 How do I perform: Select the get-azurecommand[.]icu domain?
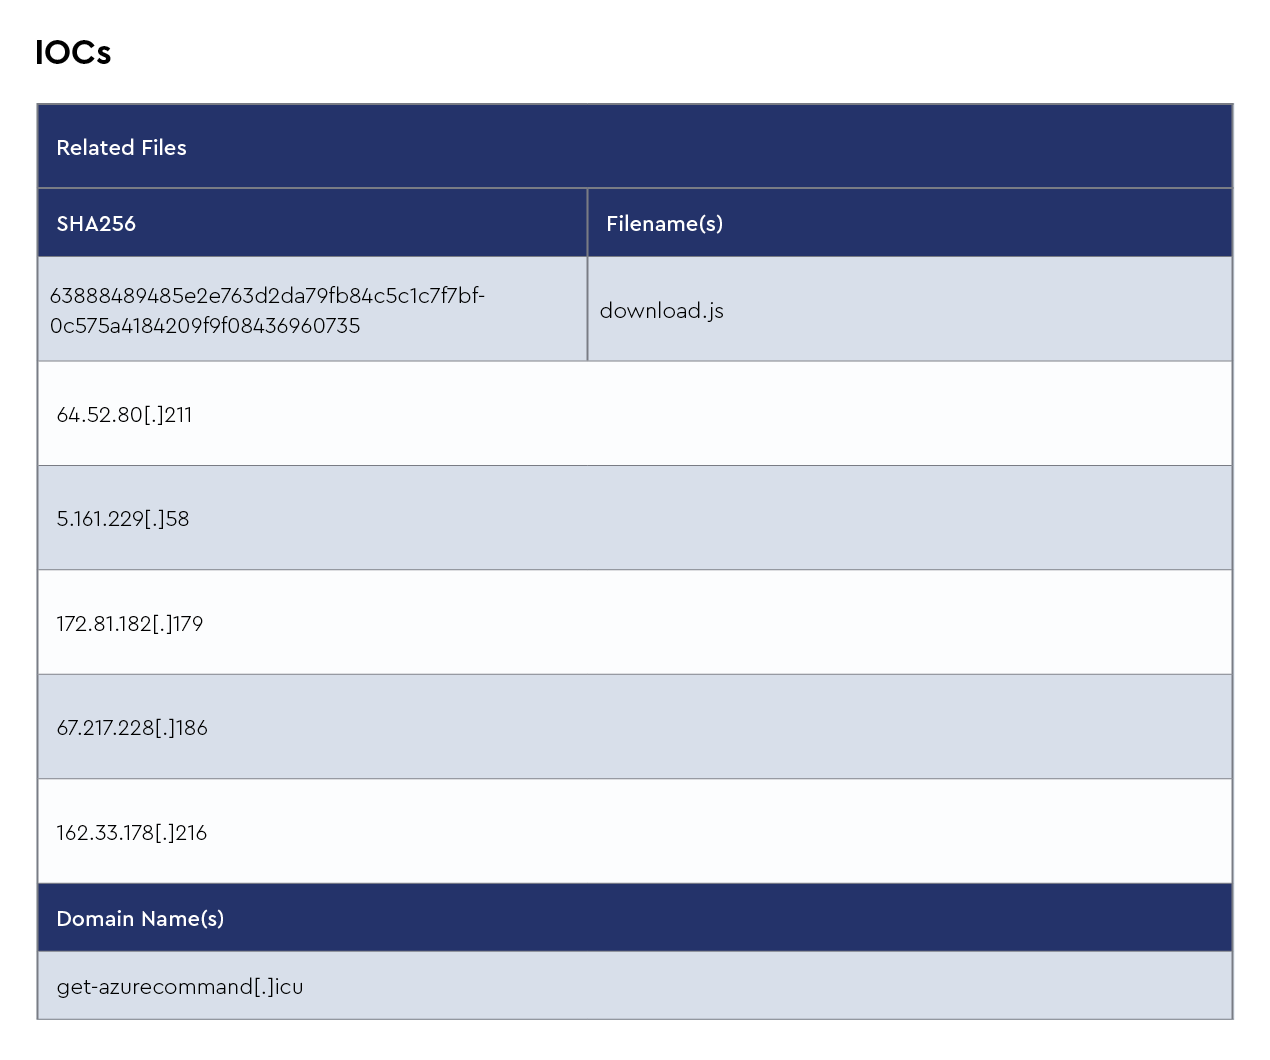pos(179,987)
